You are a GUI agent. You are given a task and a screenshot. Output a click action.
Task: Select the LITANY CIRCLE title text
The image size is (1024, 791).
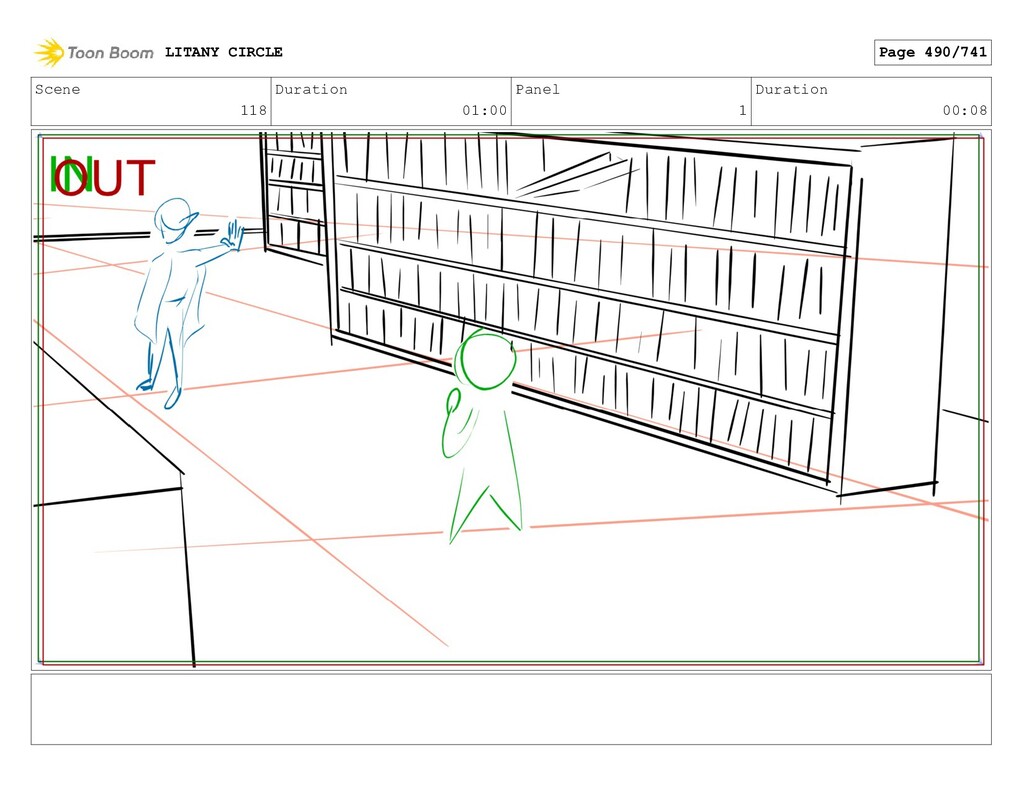[223, 52]
